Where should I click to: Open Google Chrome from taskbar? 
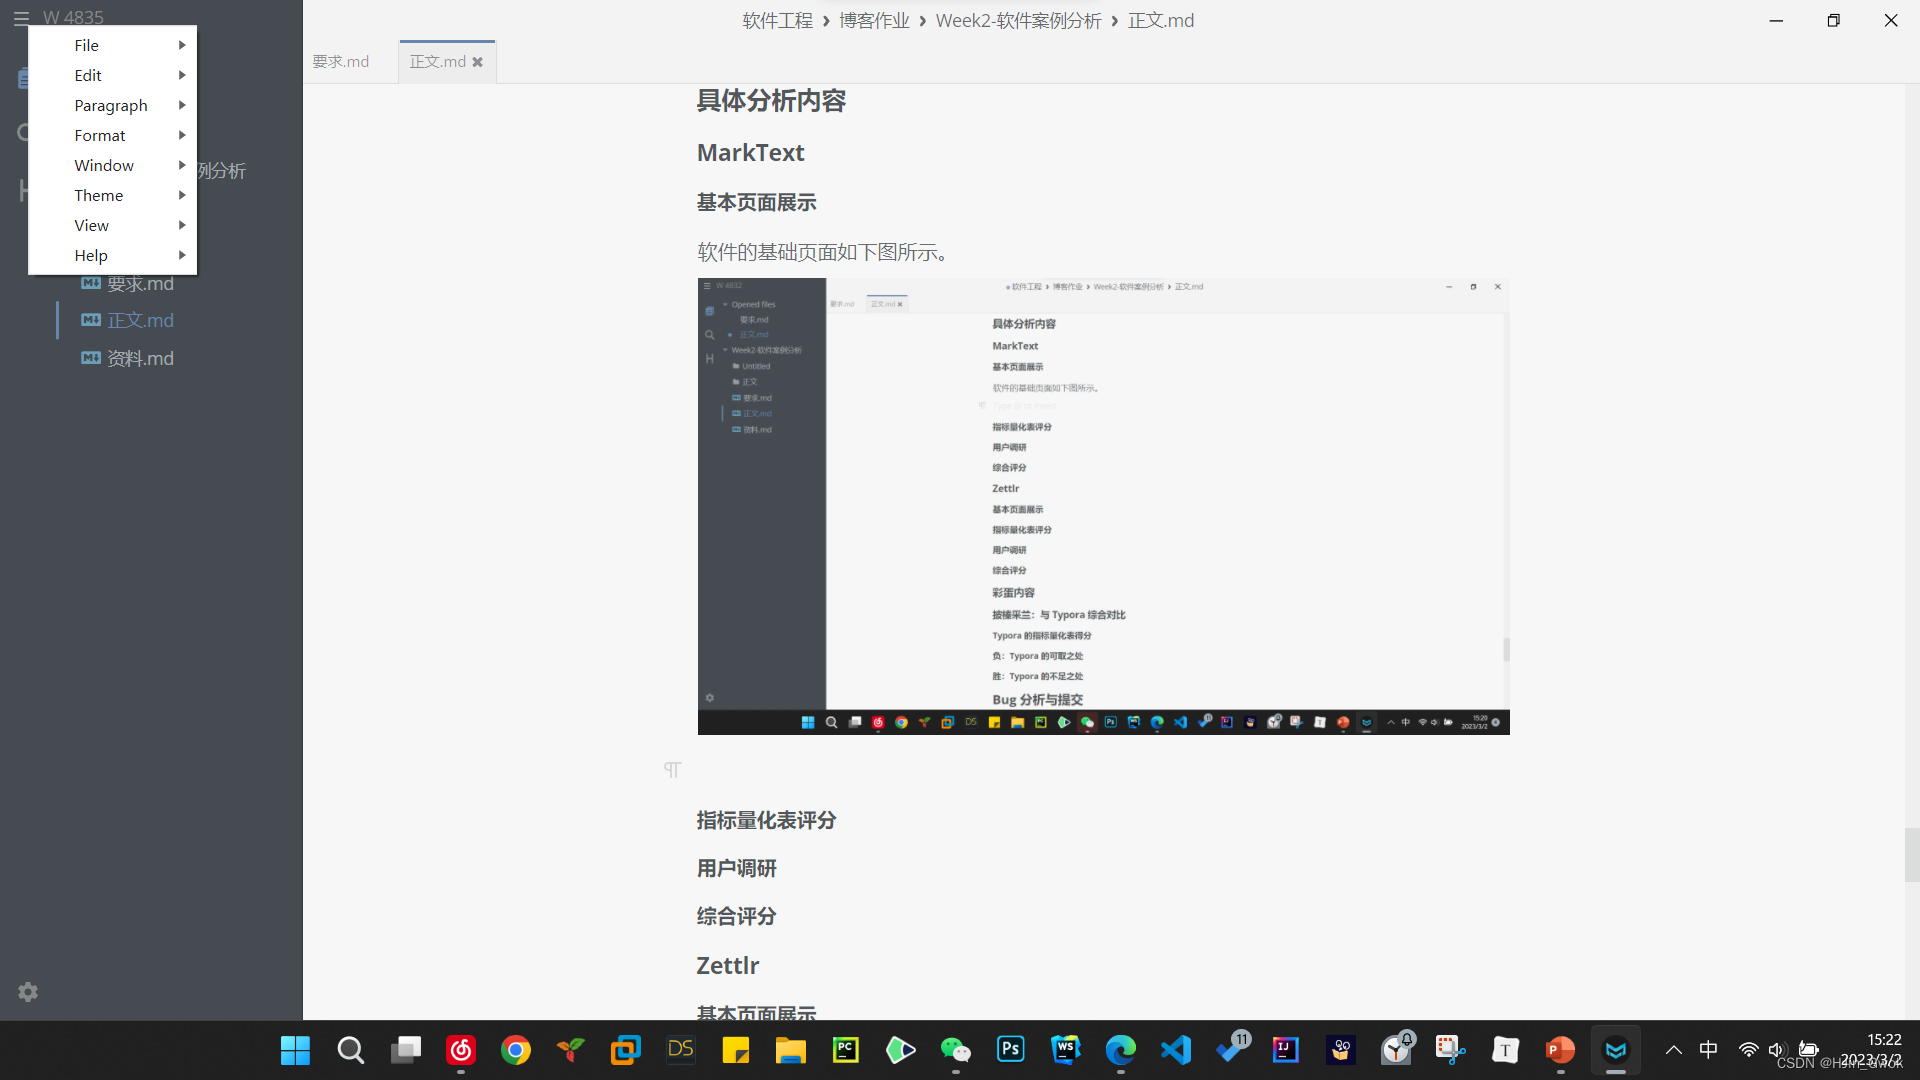(516, 1049)
